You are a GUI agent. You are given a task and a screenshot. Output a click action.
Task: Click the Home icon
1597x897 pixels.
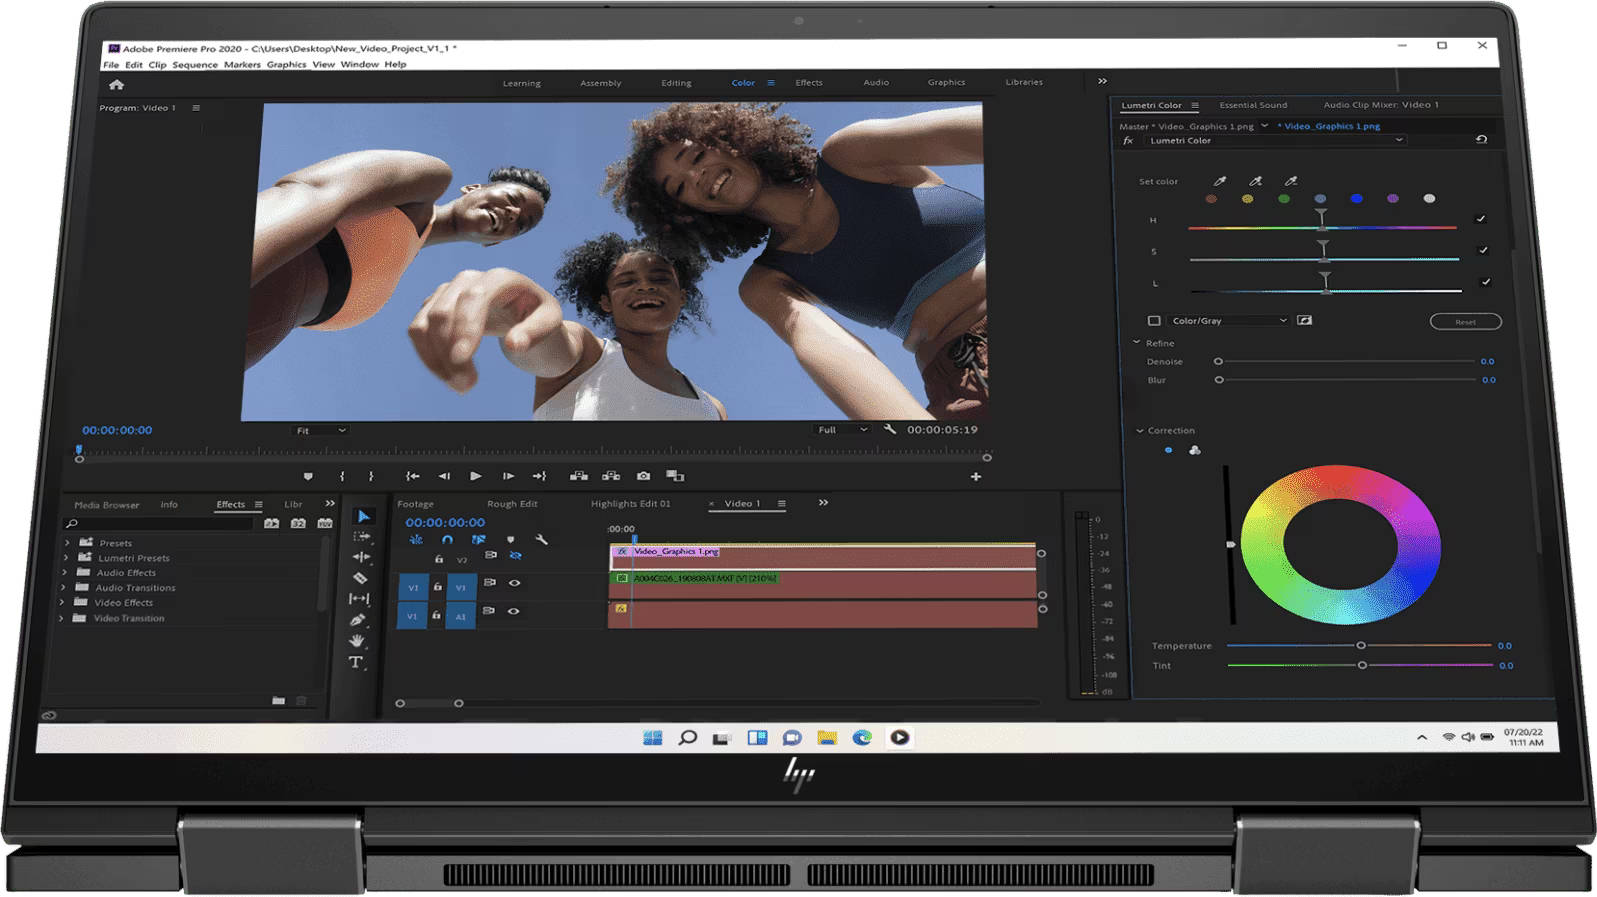coord(117,85)
